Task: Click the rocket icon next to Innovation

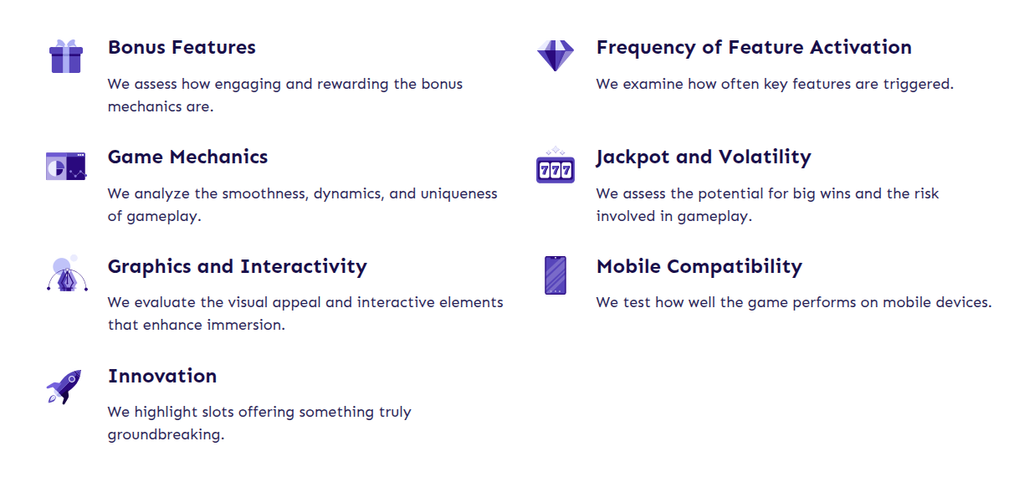Action: pos(65,386)
